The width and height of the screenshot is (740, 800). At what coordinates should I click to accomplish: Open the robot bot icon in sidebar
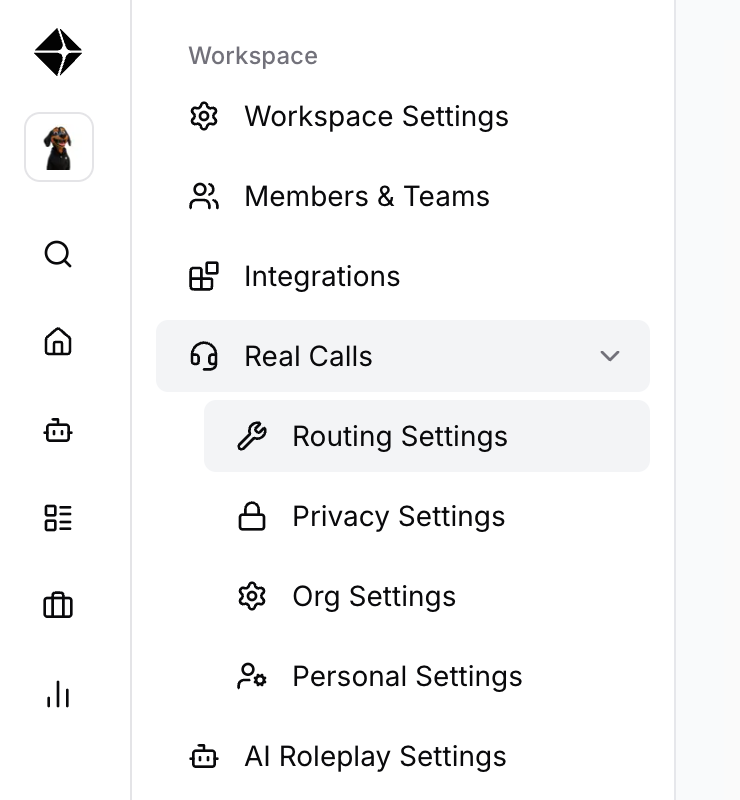[58, 431]
